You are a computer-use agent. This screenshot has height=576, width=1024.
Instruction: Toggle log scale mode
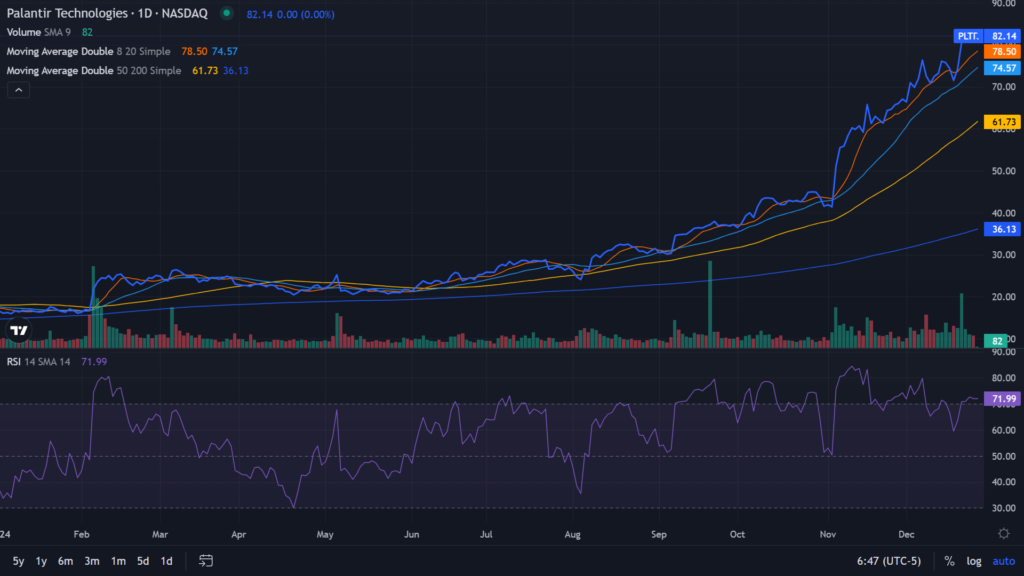point(974,561)
